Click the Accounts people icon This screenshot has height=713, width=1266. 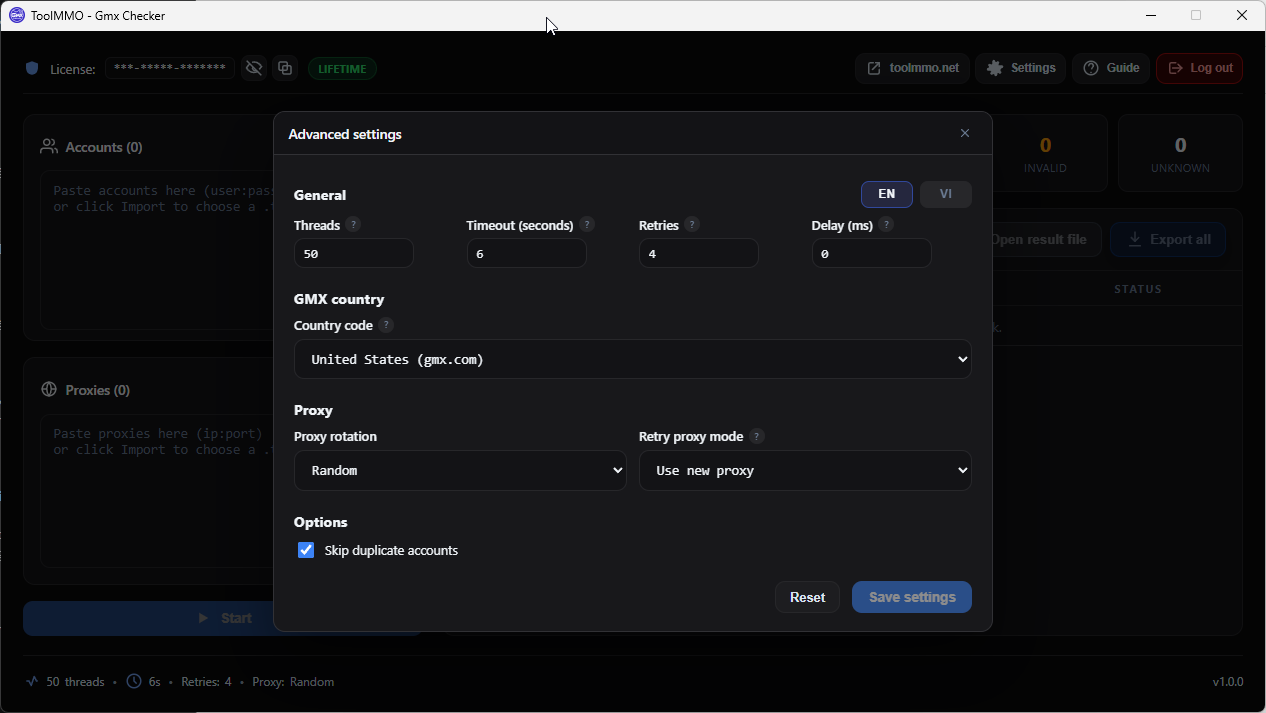click(48, 146)
